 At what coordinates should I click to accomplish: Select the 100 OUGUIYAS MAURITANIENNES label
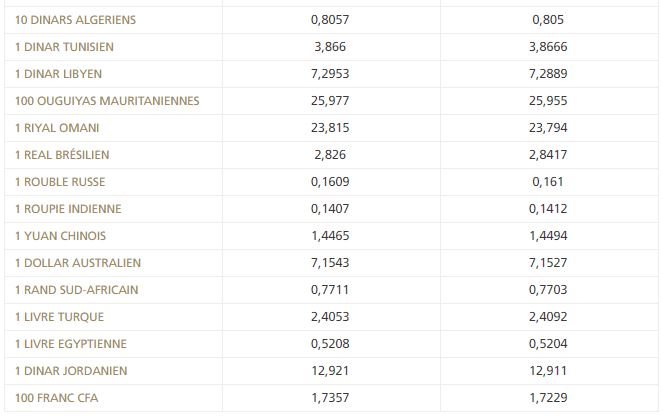point(108,101)
